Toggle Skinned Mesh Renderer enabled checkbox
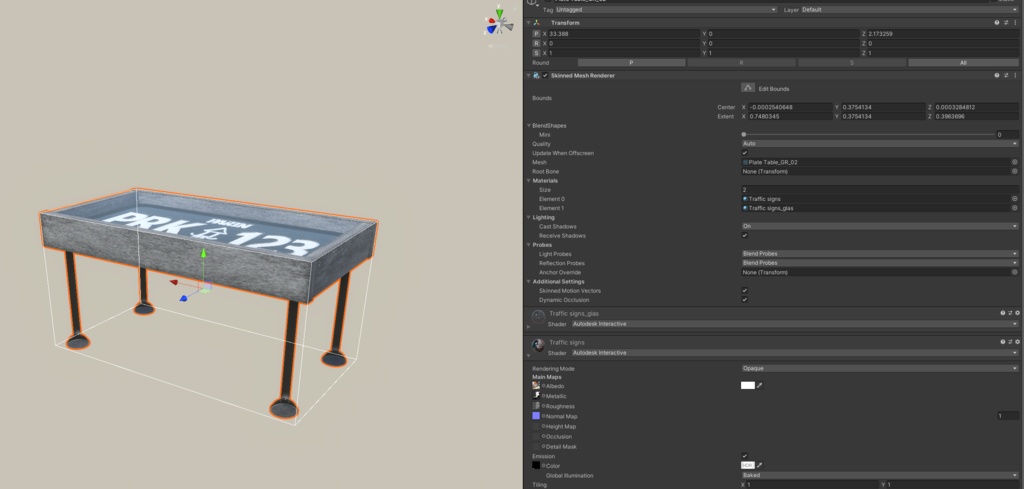Image resolution: width=1024 pixels, height=489 pixels. [x=545, y=76]
